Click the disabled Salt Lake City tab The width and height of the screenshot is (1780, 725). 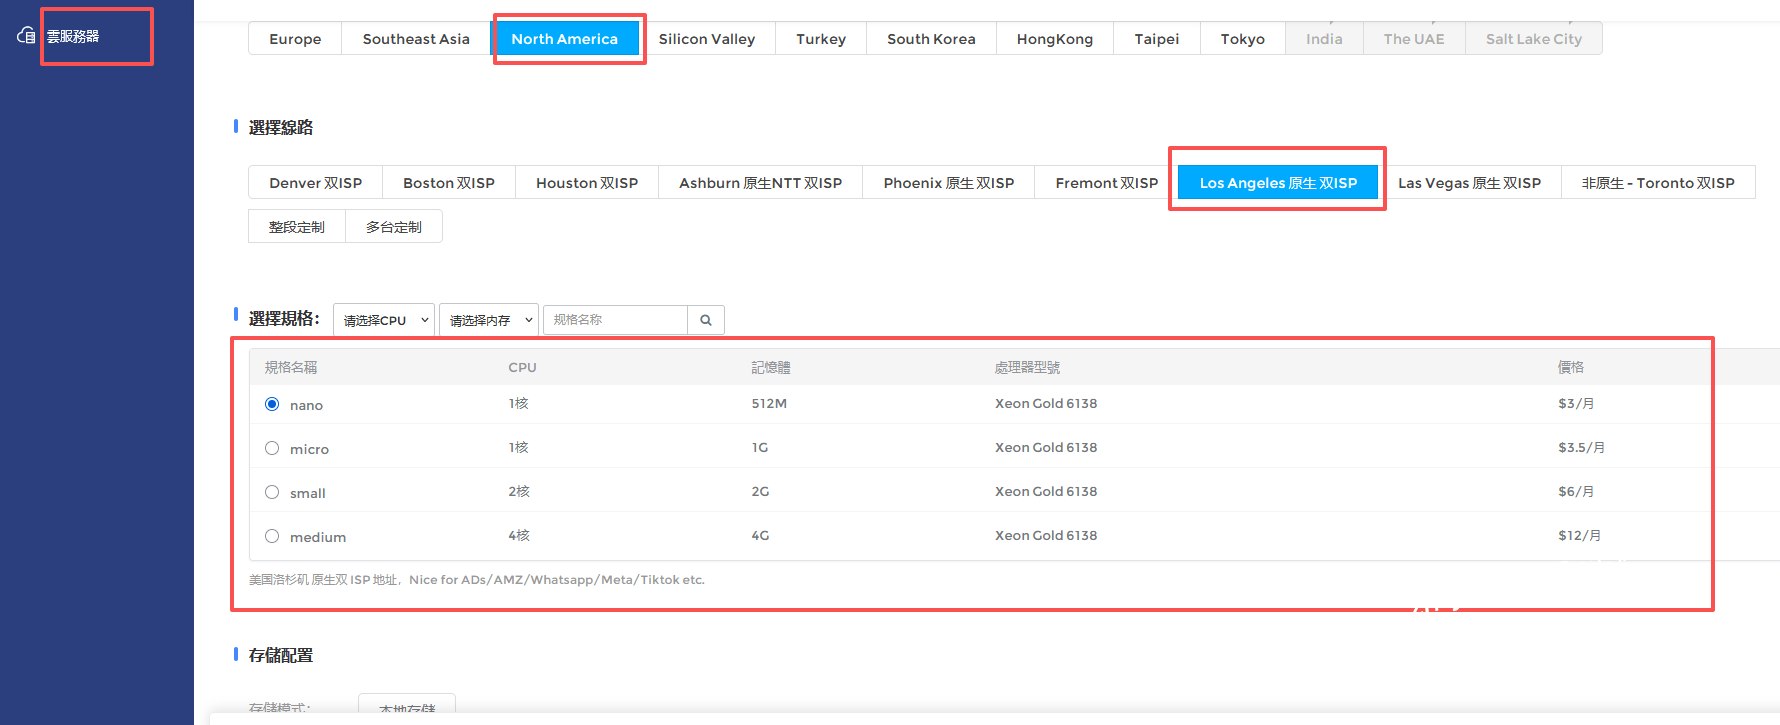tap(1534, 39)
